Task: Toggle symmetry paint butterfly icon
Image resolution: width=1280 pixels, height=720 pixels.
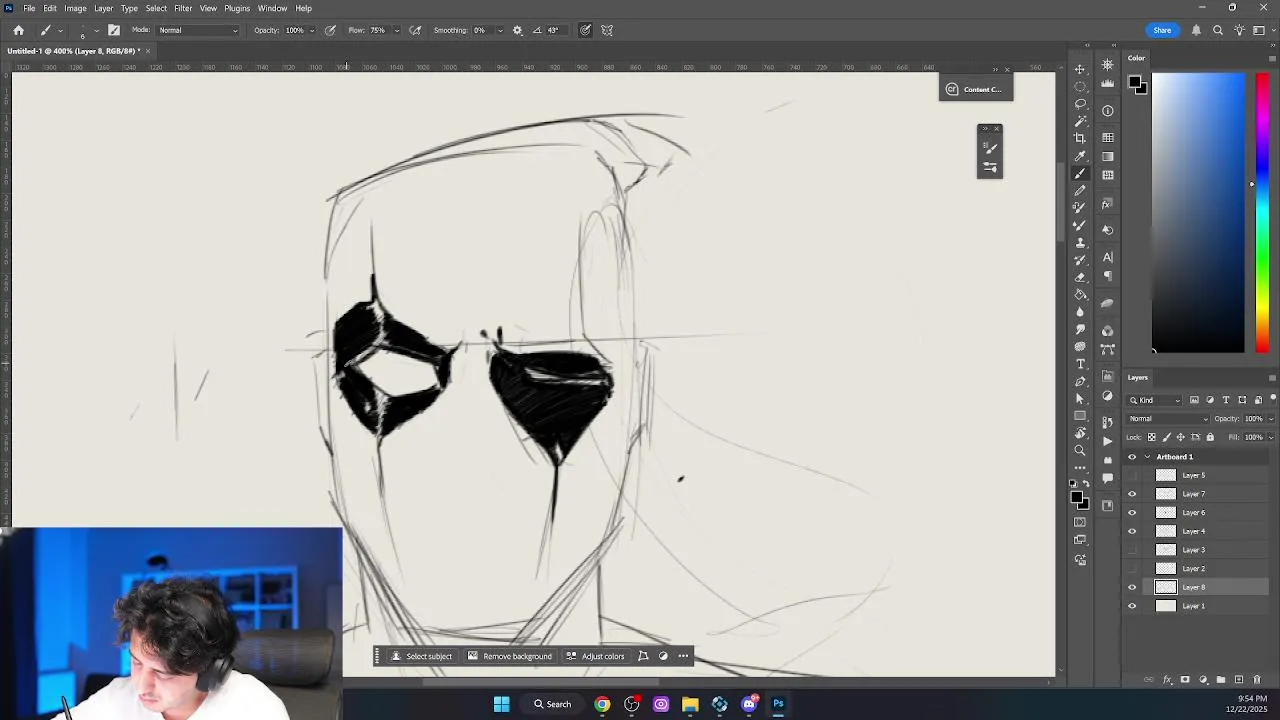Action: 607,30
